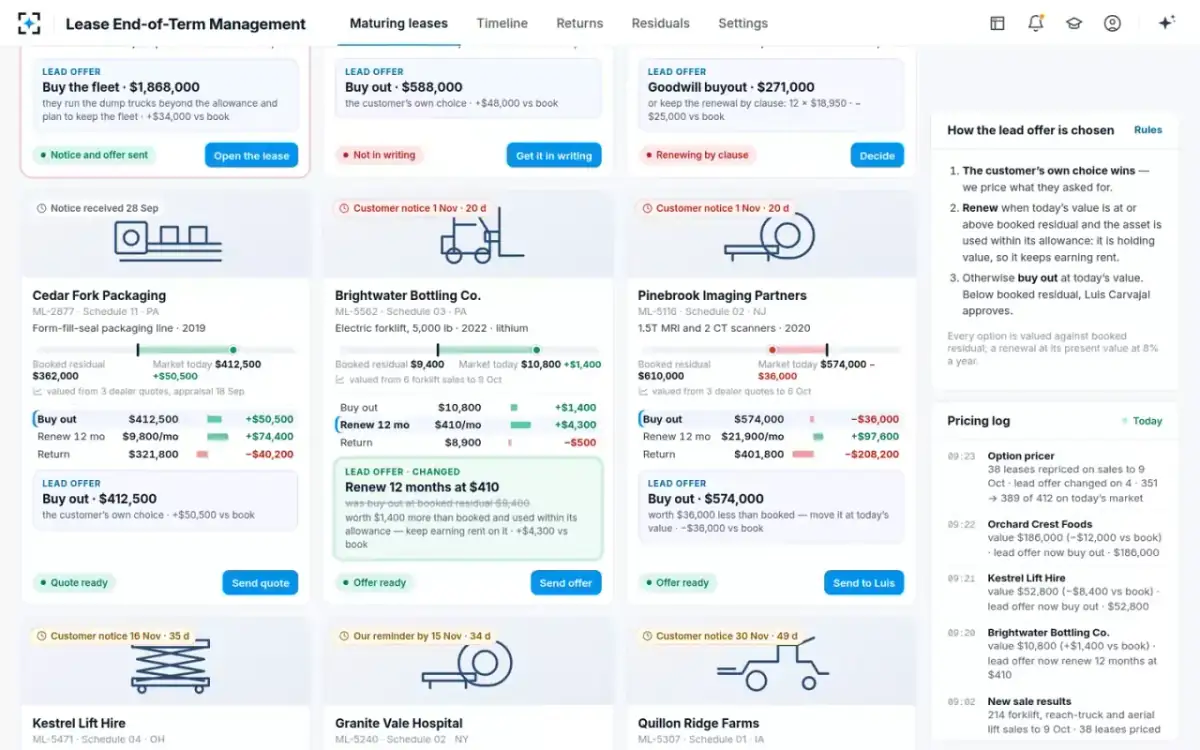Select the Return option for Cedar Fork Packaging
The image size is (1200, 750).
(x=165, y=454)
